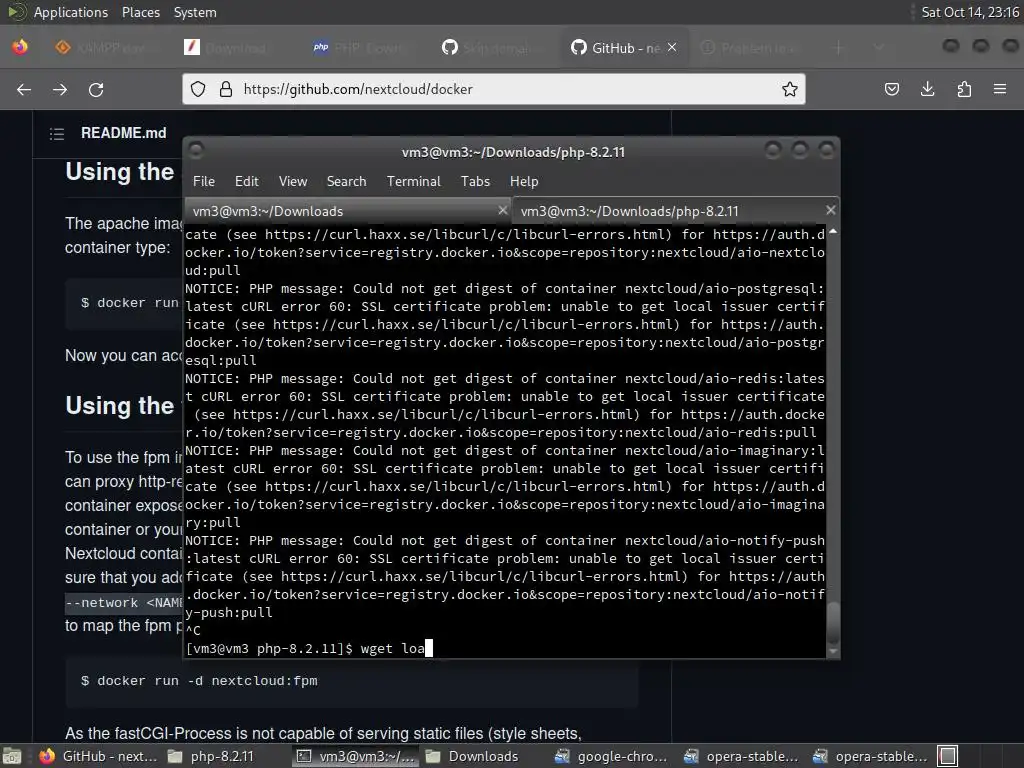This screenshot has width=1024, height=768.
Task: Select vm3@vm3 terminal taskbar entry
Action: (x=355, y=756)
